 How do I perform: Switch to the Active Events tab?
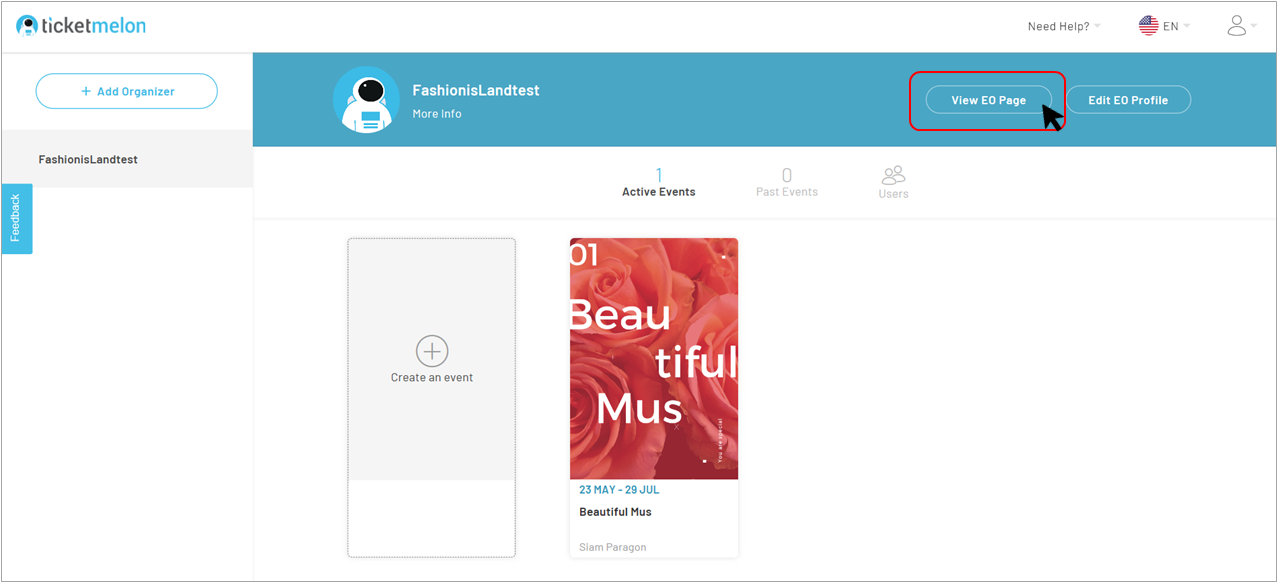point(659,183)
